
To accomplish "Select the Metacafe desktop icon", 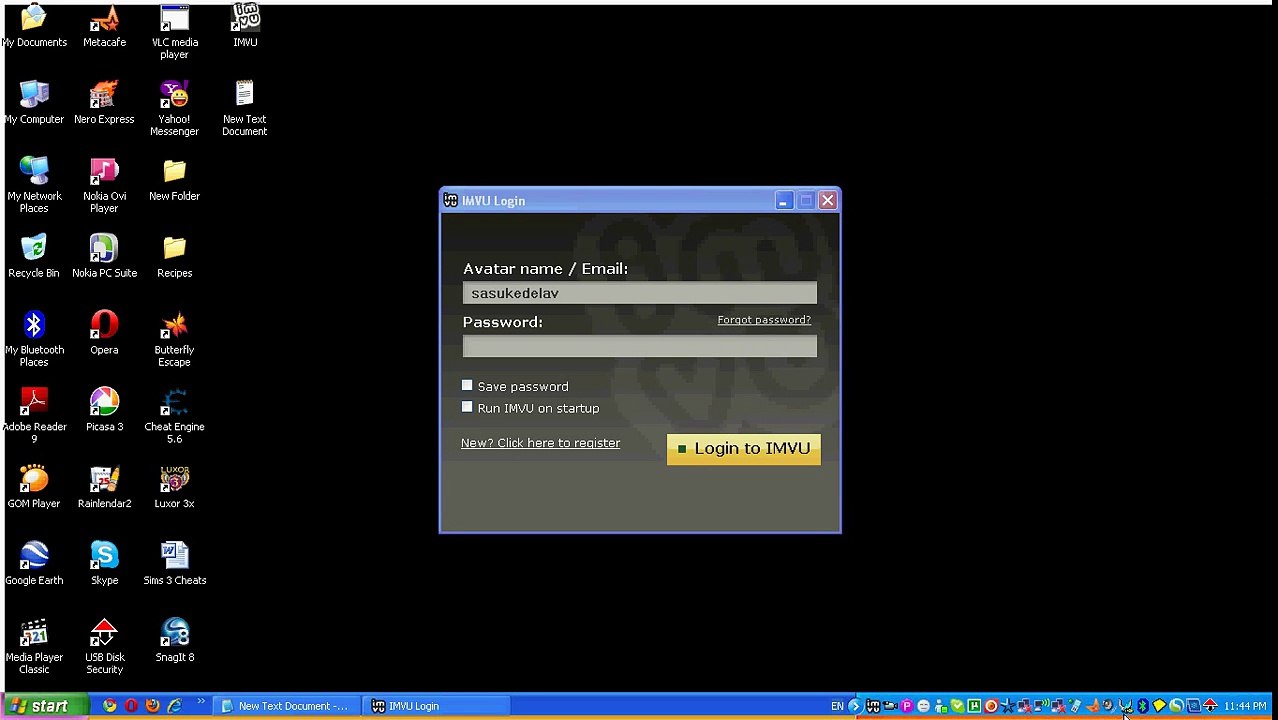I will [104, 25].
